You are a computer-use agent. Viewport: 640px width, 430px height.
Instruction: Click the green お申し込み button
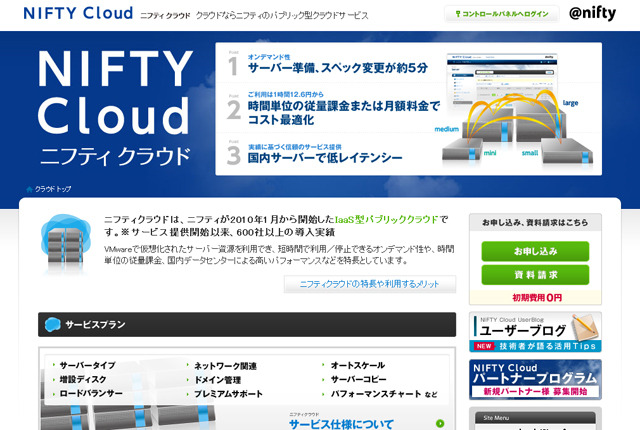click(x=535, y=251)
